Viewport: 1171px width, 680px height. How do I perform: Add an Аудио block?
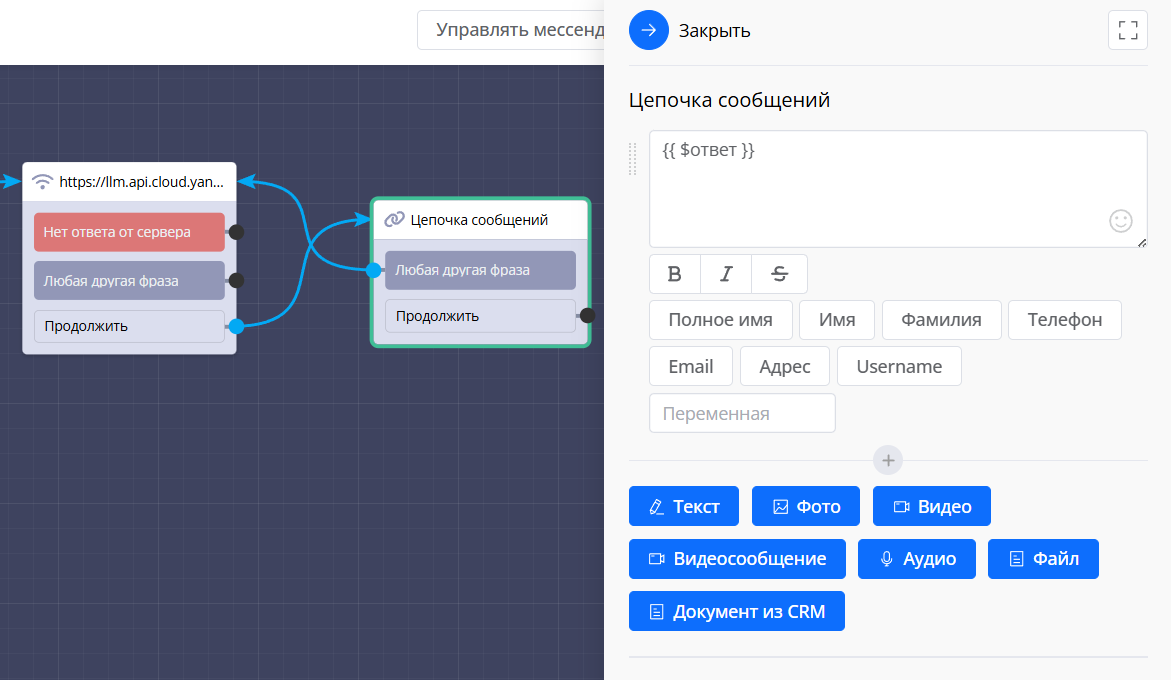(917, 559)
